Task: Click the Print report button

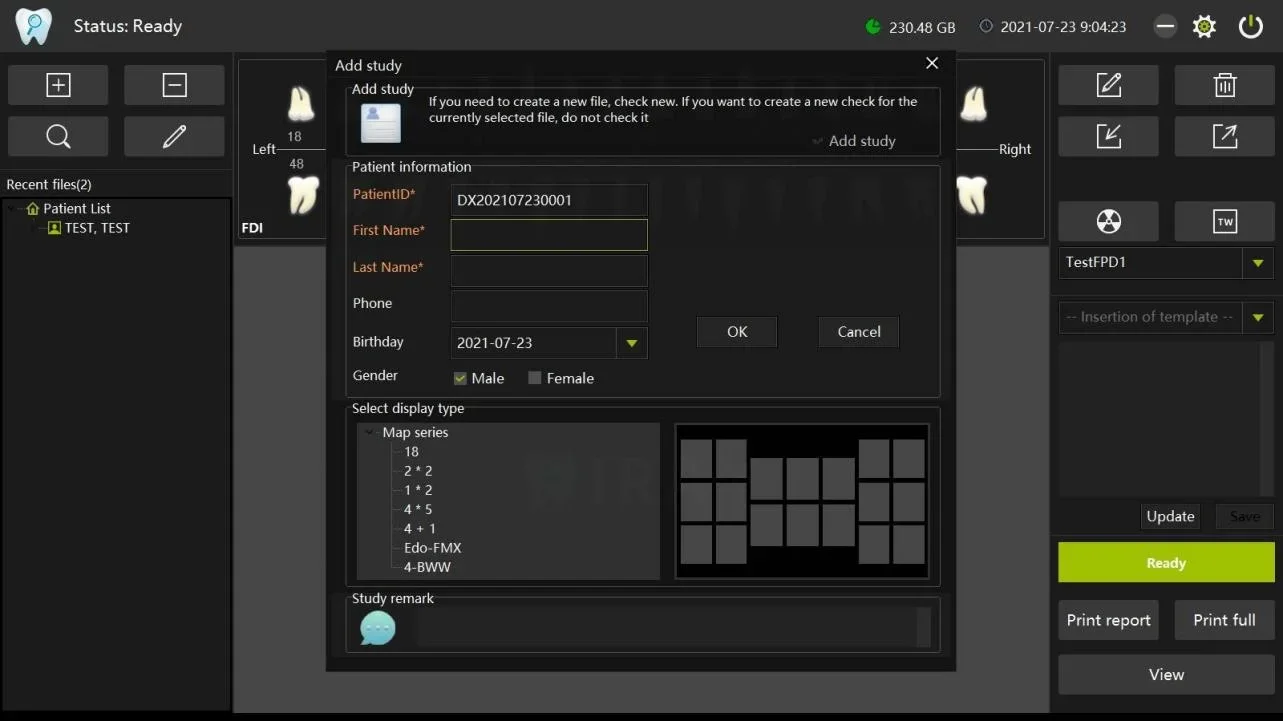Action: (1108, 620)
